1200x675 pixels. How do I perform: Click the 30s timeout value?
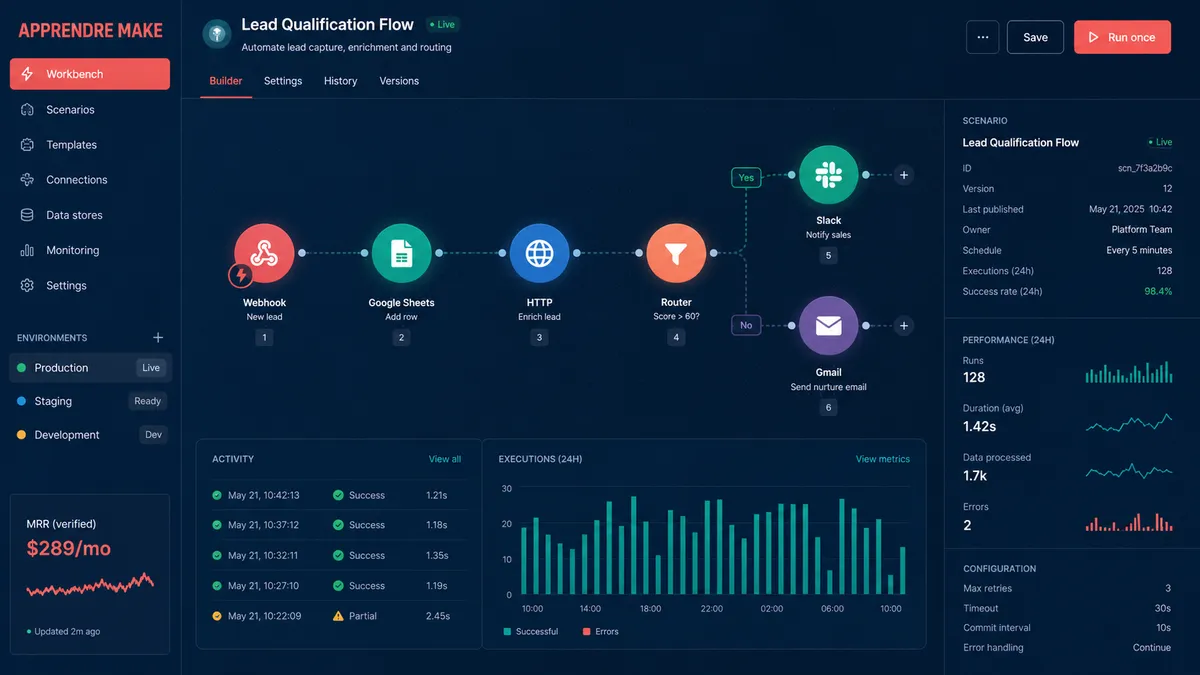click(1163, 608)
